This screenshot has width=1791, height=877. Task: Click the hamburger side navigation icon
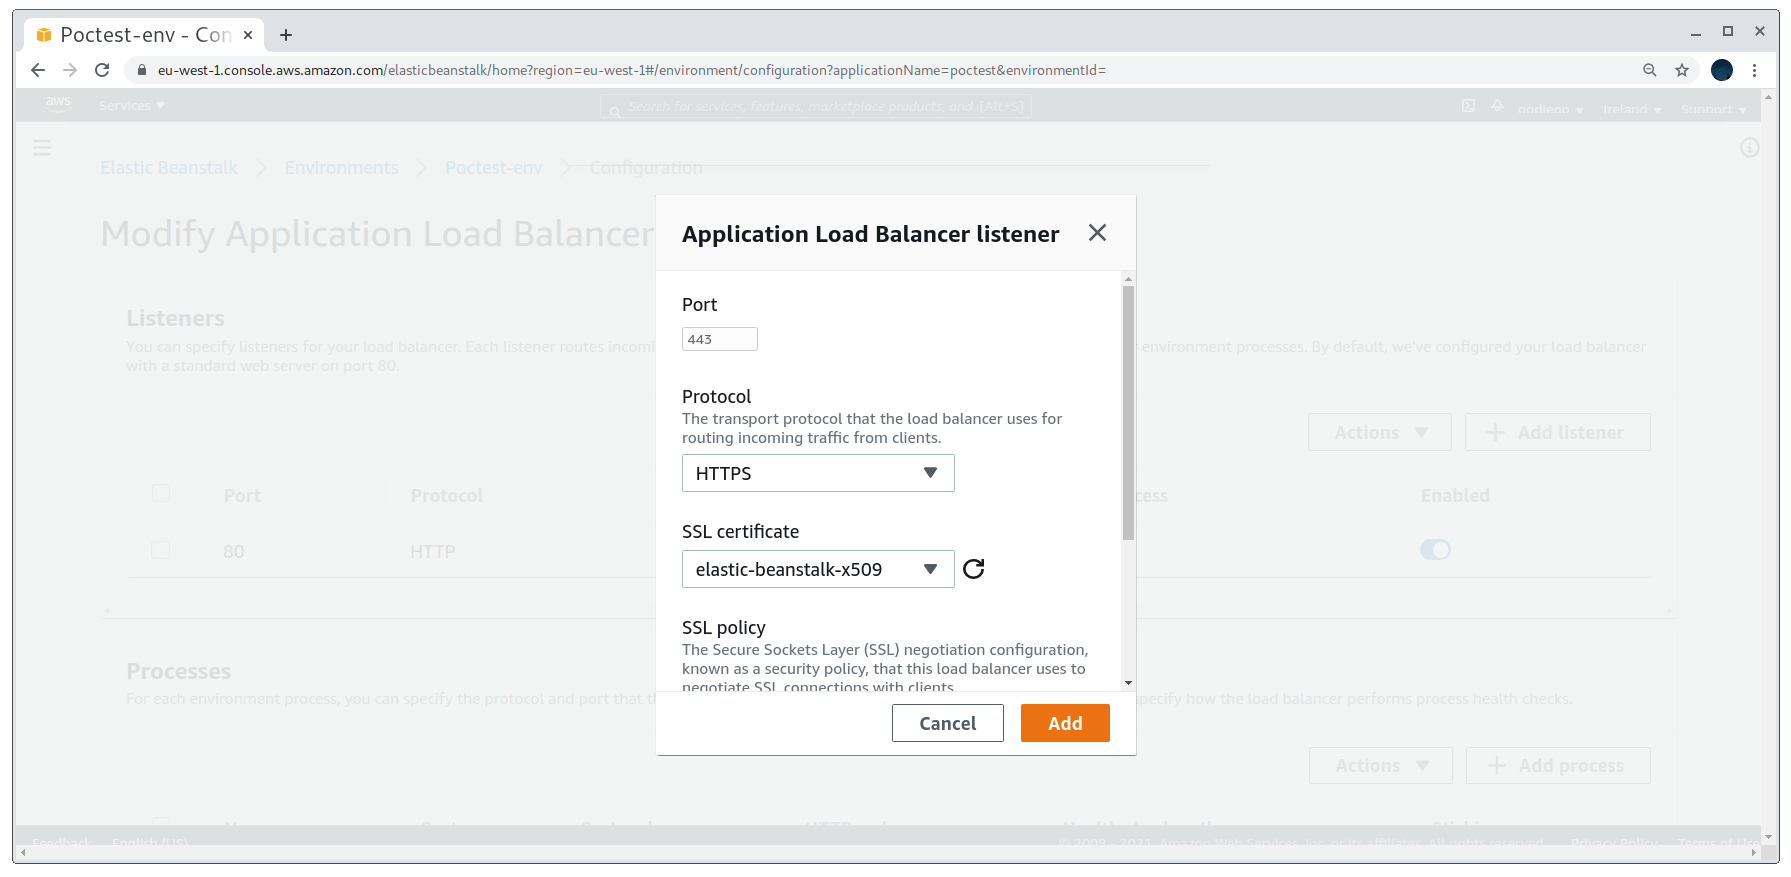tap(42, 148)
